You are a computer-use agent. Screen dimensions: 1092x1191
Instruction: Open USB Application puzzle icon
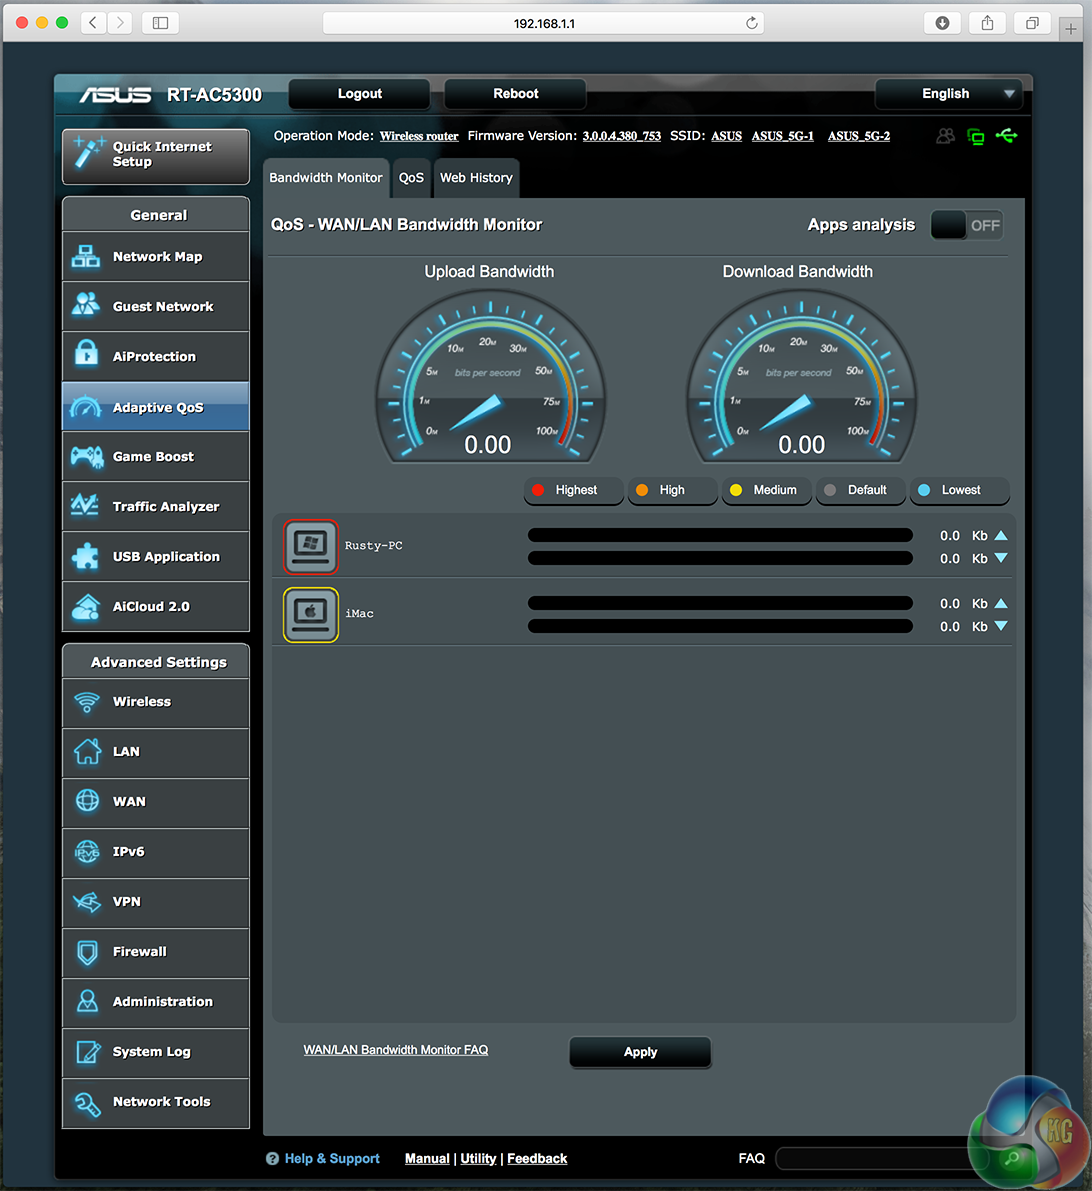click(85, 556)
